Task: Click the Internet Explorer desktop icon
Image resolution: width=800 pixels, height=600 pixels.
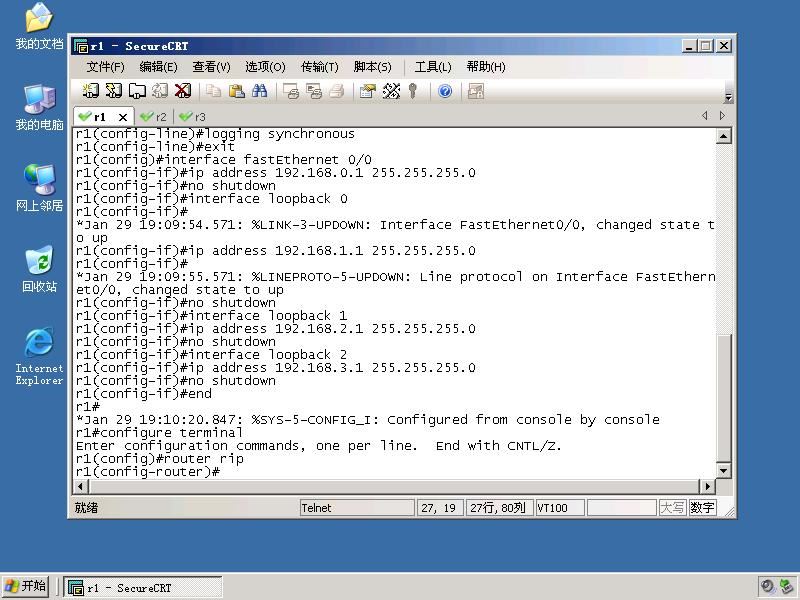Action: 39,356
